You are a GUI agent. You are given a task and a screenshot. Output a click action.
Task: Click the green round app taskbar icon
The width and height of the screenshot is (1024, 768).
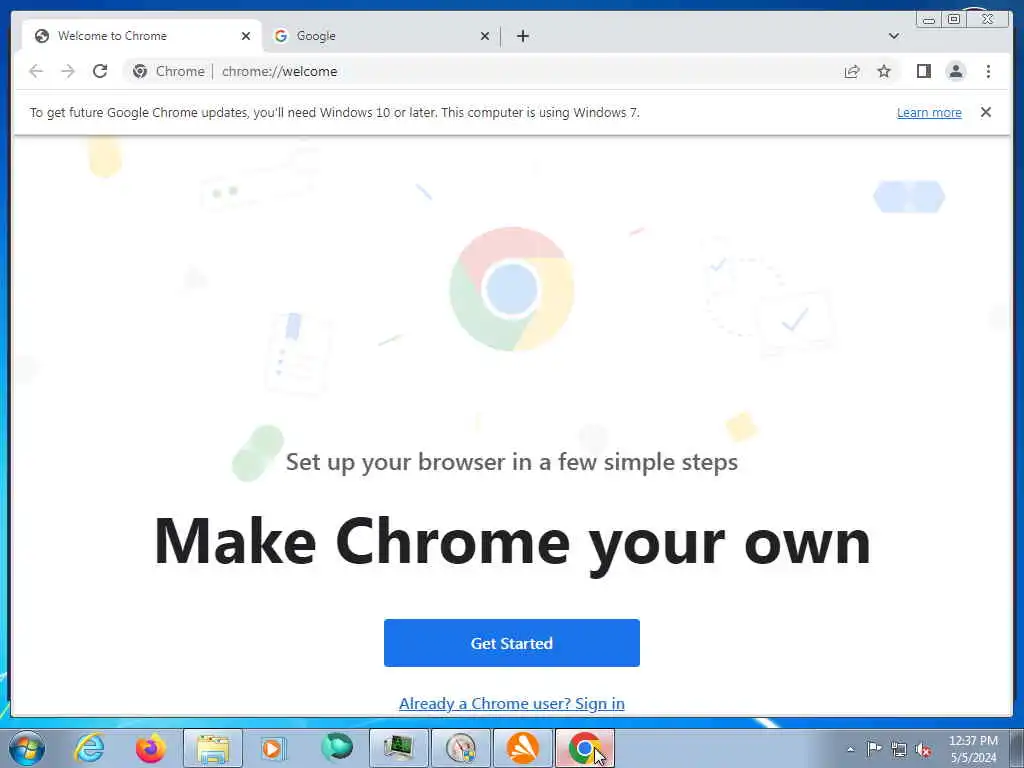click(x=336, y=748)
